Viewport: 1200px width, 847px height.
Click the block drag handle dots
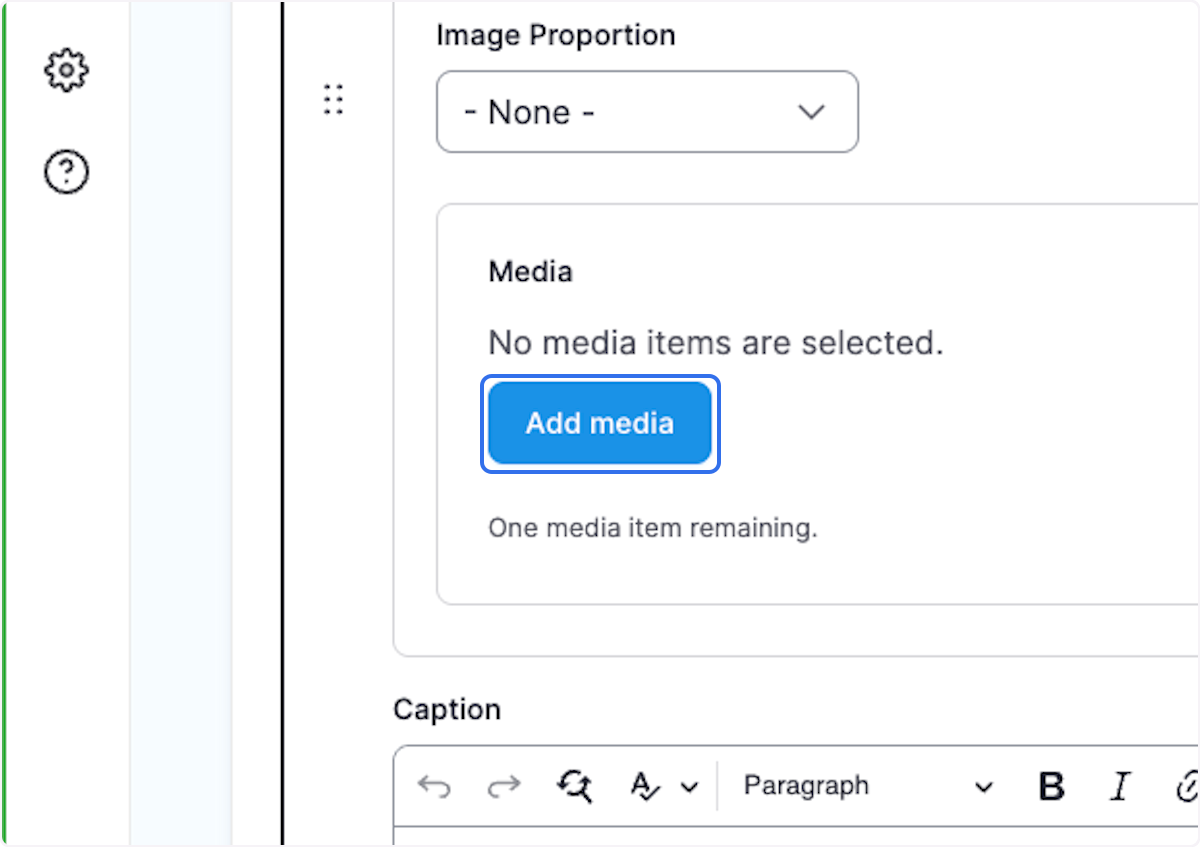[334, 100]
